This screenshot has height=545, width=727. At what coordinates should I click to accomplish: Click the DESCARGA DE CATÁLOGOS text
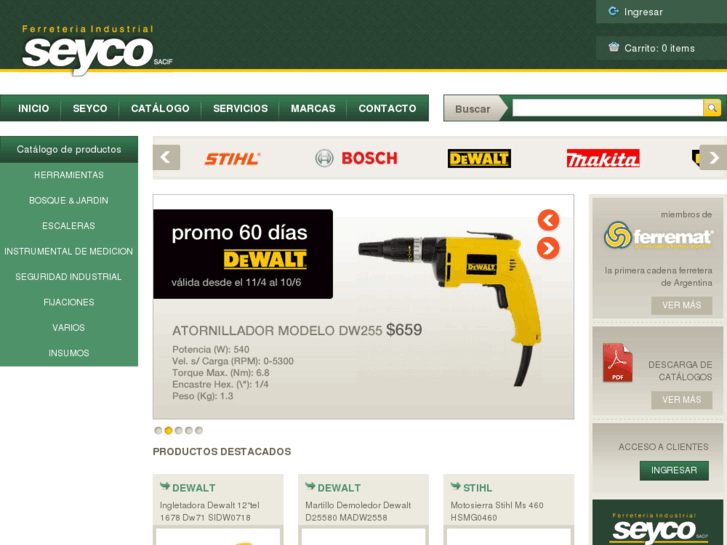point(680,371)
